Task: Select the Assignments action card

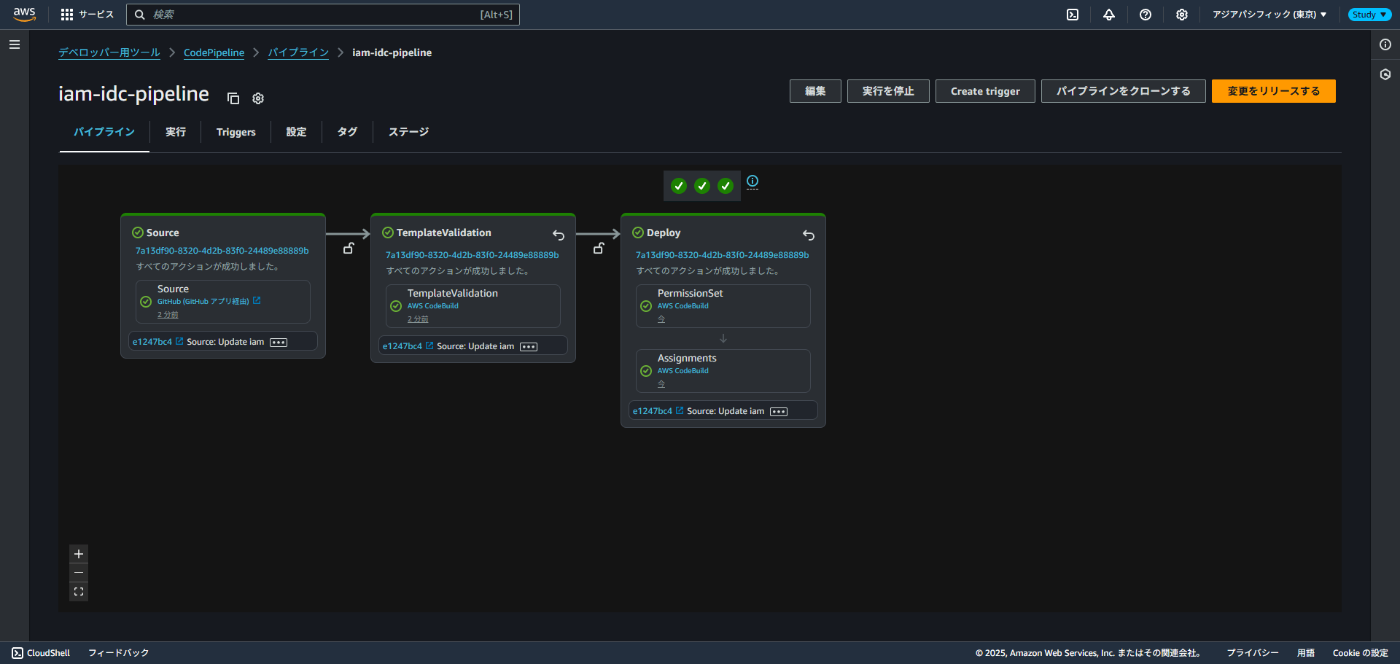Action: coord(723,371)
